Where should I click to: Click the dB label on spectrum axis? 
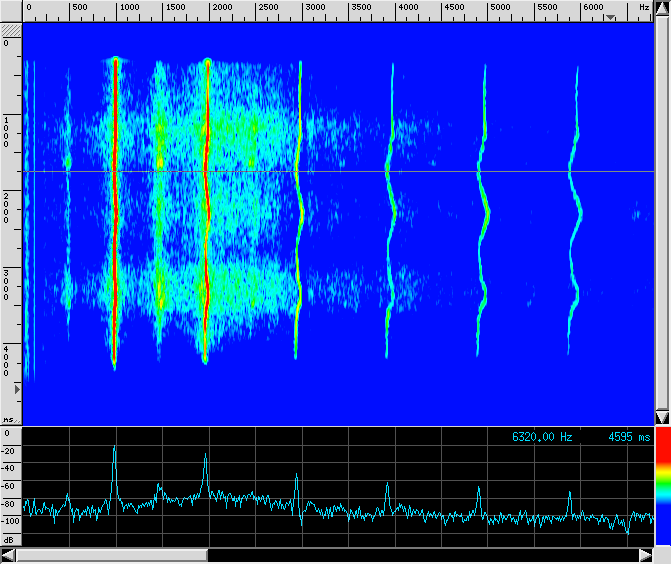9,539
